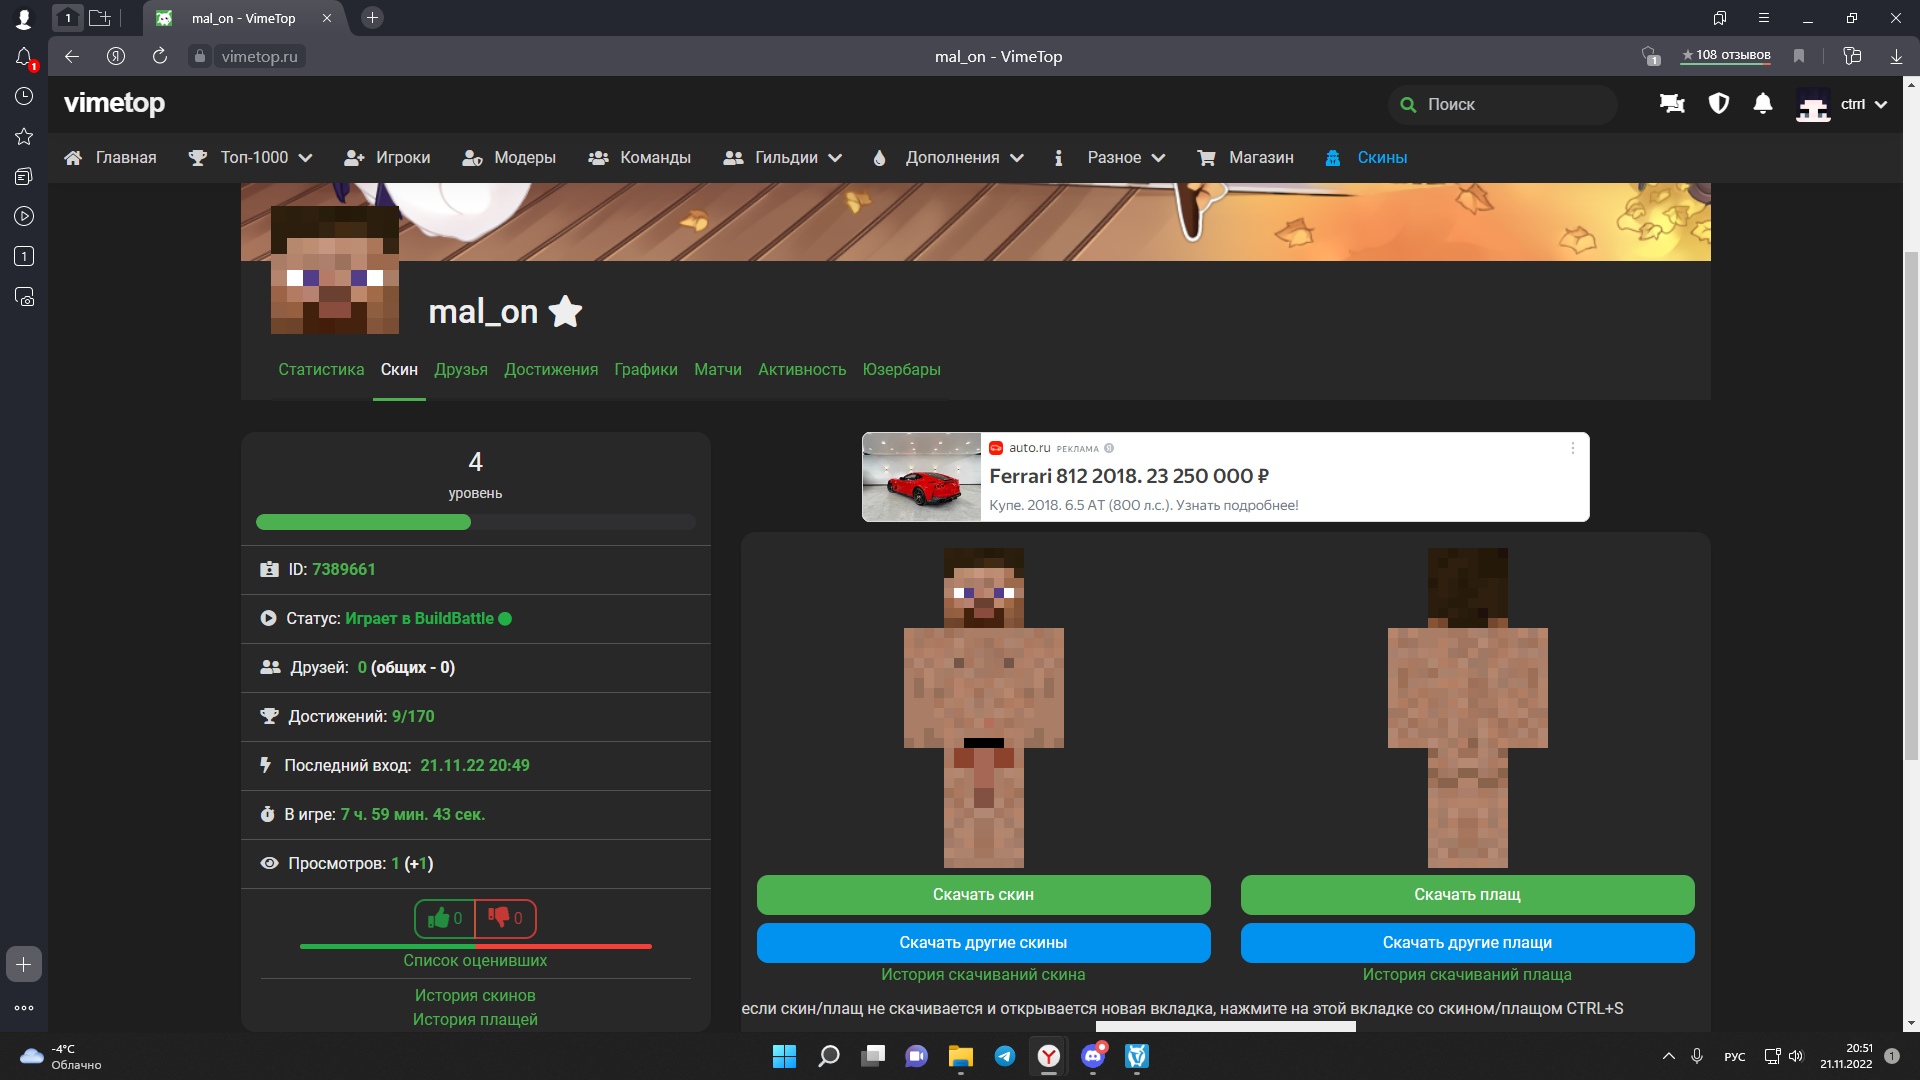
Task: Click the thumbs down dislike button
Action: (x=505, y=918)
